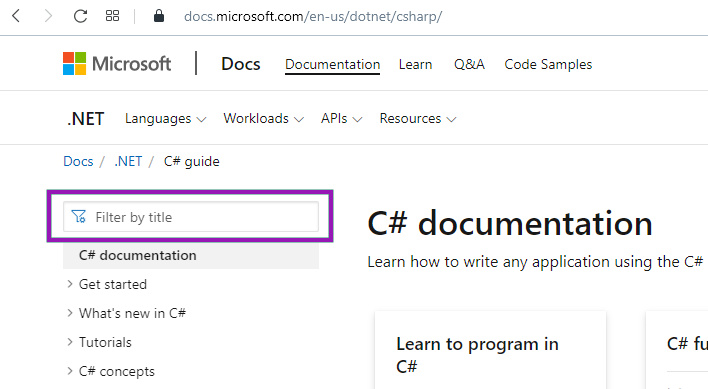This screenshot has width=708, height=389.
Task: Click the padlock security icon
Action: [x=158, y=16]
